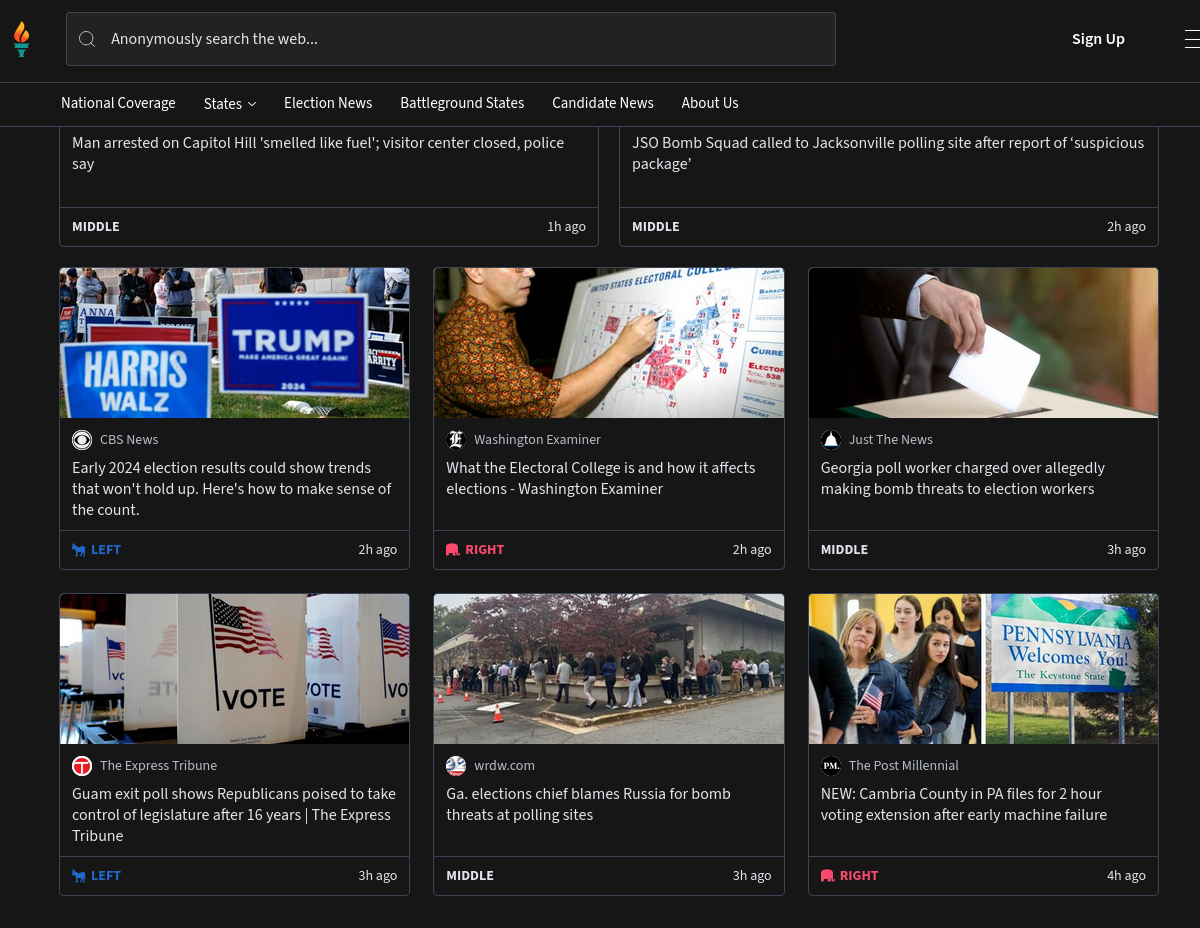1200x928 pixels.
Task: Click the voting booths VOTE thumbnail
Action: coord(234,669)
